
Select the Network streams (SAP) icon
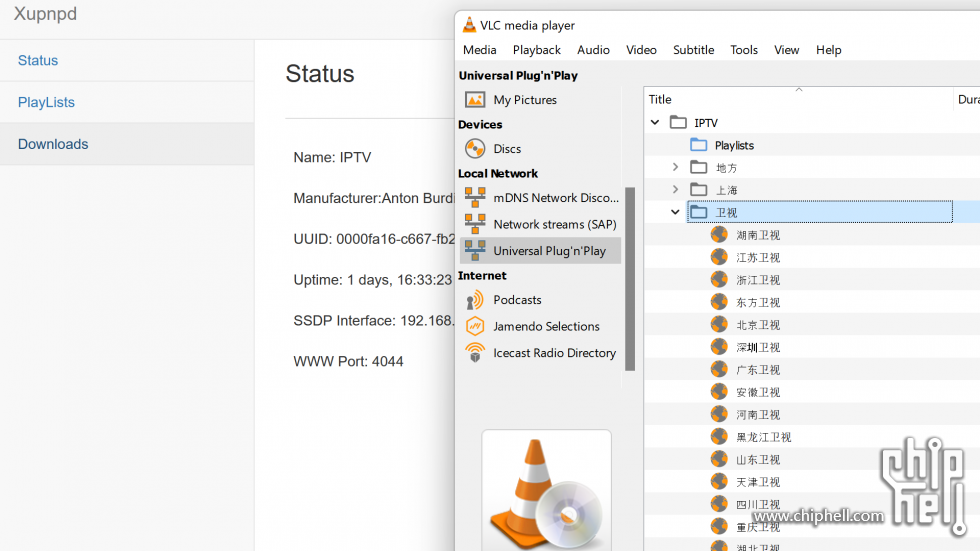click(x=475, y=224)
